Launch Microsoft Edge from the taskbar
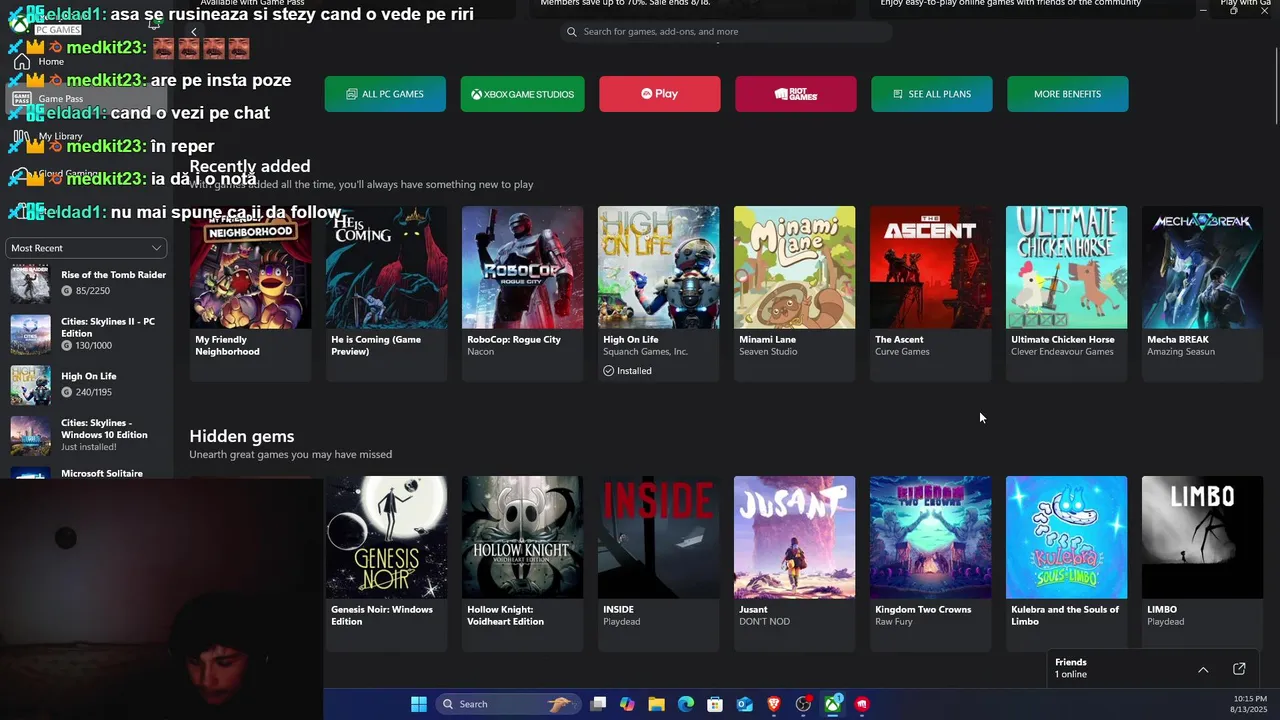The width and height of the screenshot is (1280, 720). pyautogui.click(x=686, y=704)
